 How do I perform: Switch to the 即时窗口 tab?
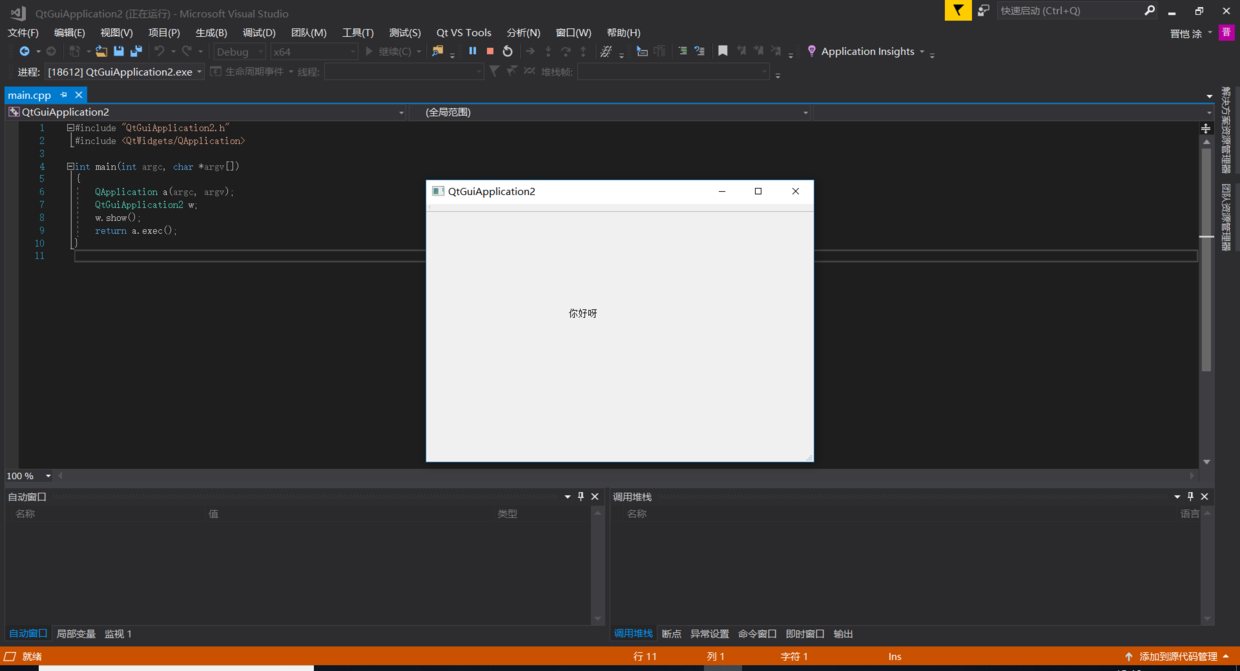805,634
